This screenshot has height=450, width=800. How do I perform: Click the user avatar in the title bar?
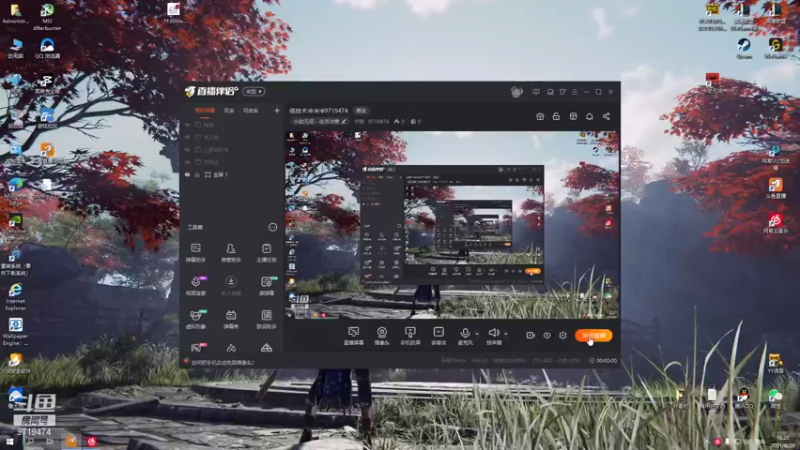516,92
